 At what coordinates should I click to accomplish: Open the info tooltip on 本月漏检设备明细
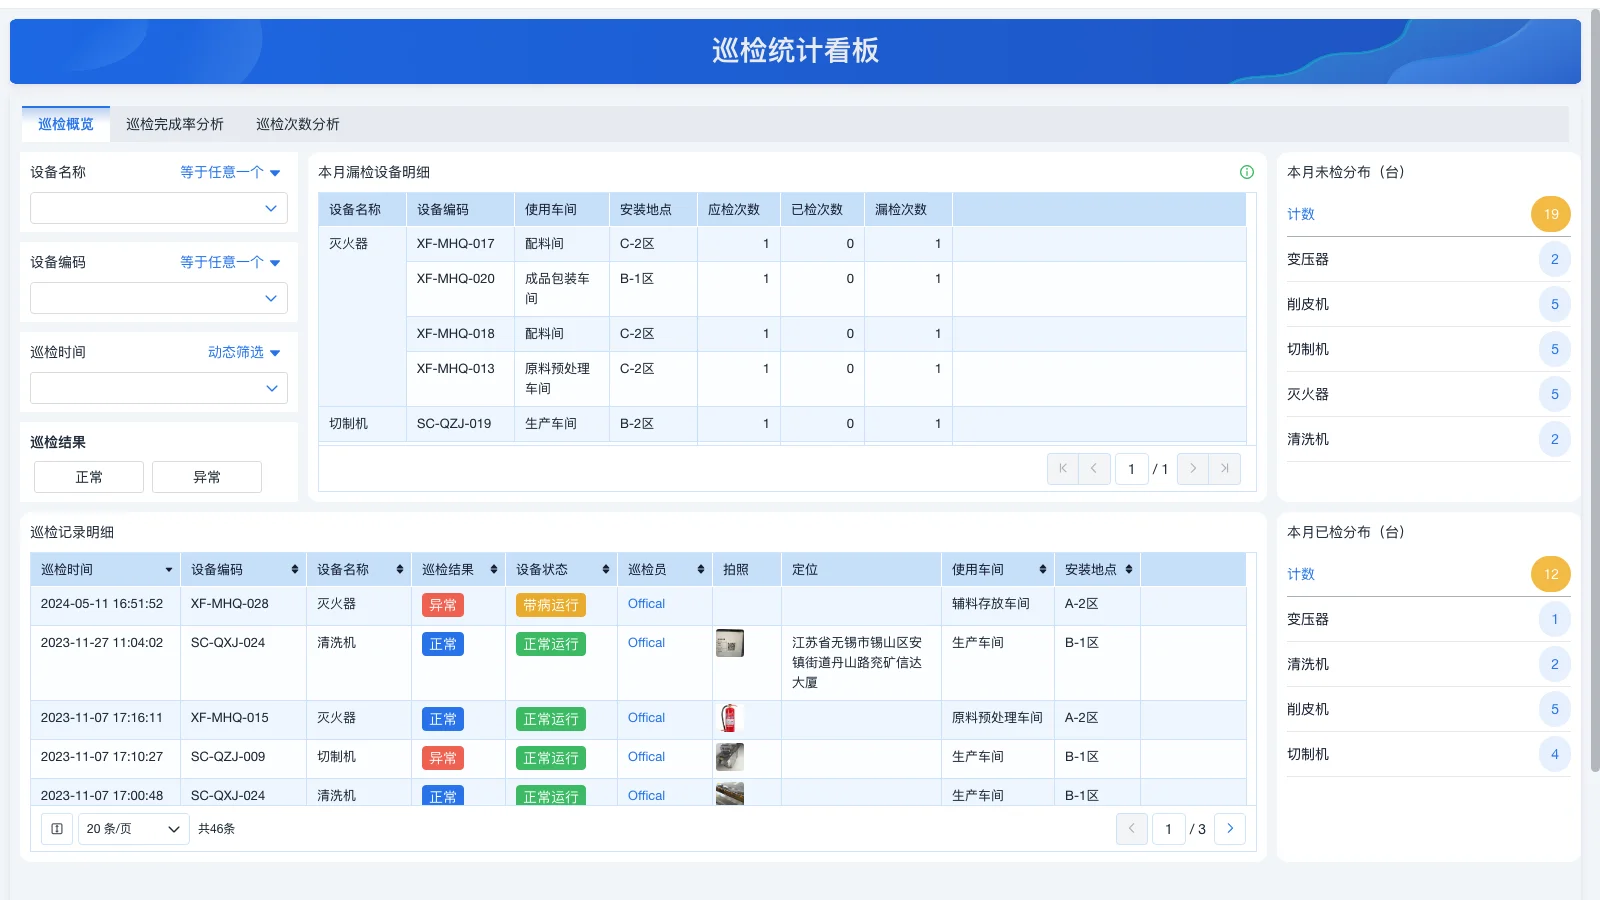pos(1246,172)
